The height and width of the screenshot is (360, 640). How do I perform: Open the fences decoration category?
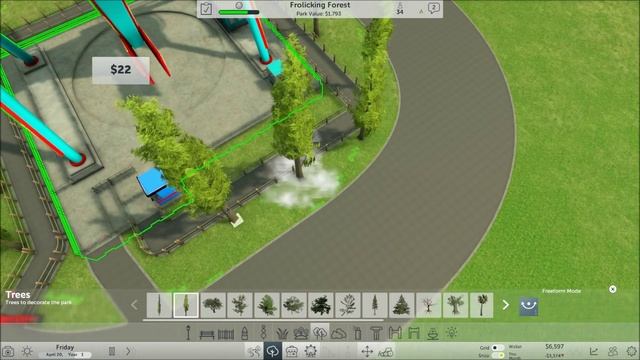click(x=226, y=335)
